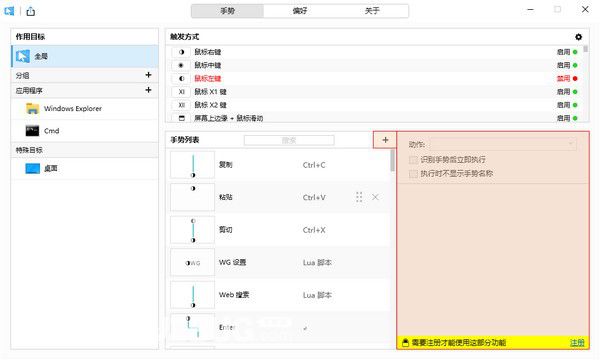600x360 pixels.
Task: Delete the 粘贴 gesture with X
Action: tap(375, 197)
